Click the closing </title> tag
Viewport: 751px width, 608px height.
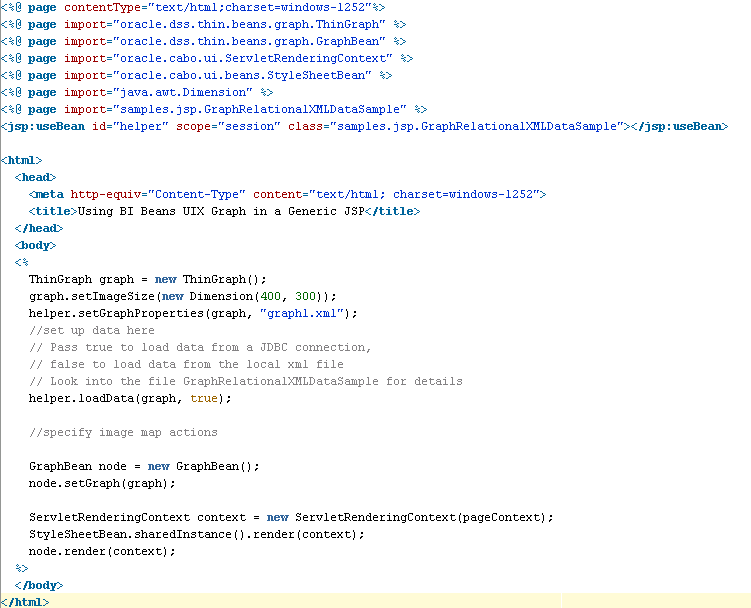tap(393, 211)
